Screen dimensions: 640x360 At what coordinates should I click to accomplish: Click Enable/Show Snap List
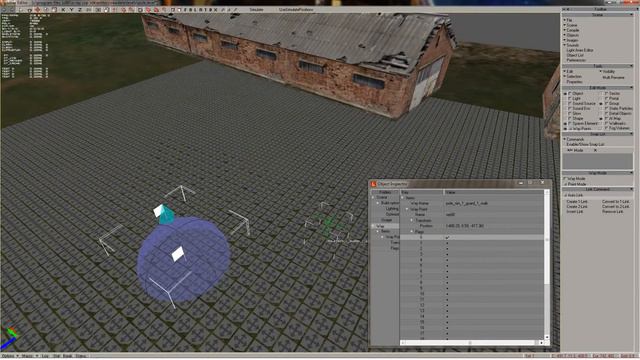[x=585, y=144]
